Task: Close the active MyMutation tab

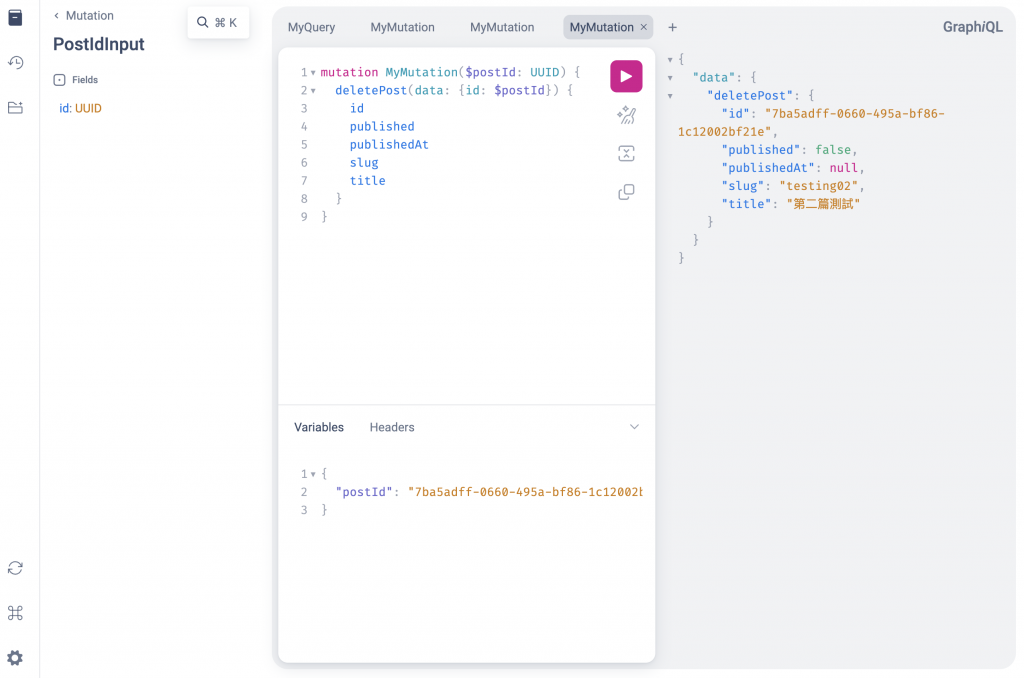Action: (643, 27)
